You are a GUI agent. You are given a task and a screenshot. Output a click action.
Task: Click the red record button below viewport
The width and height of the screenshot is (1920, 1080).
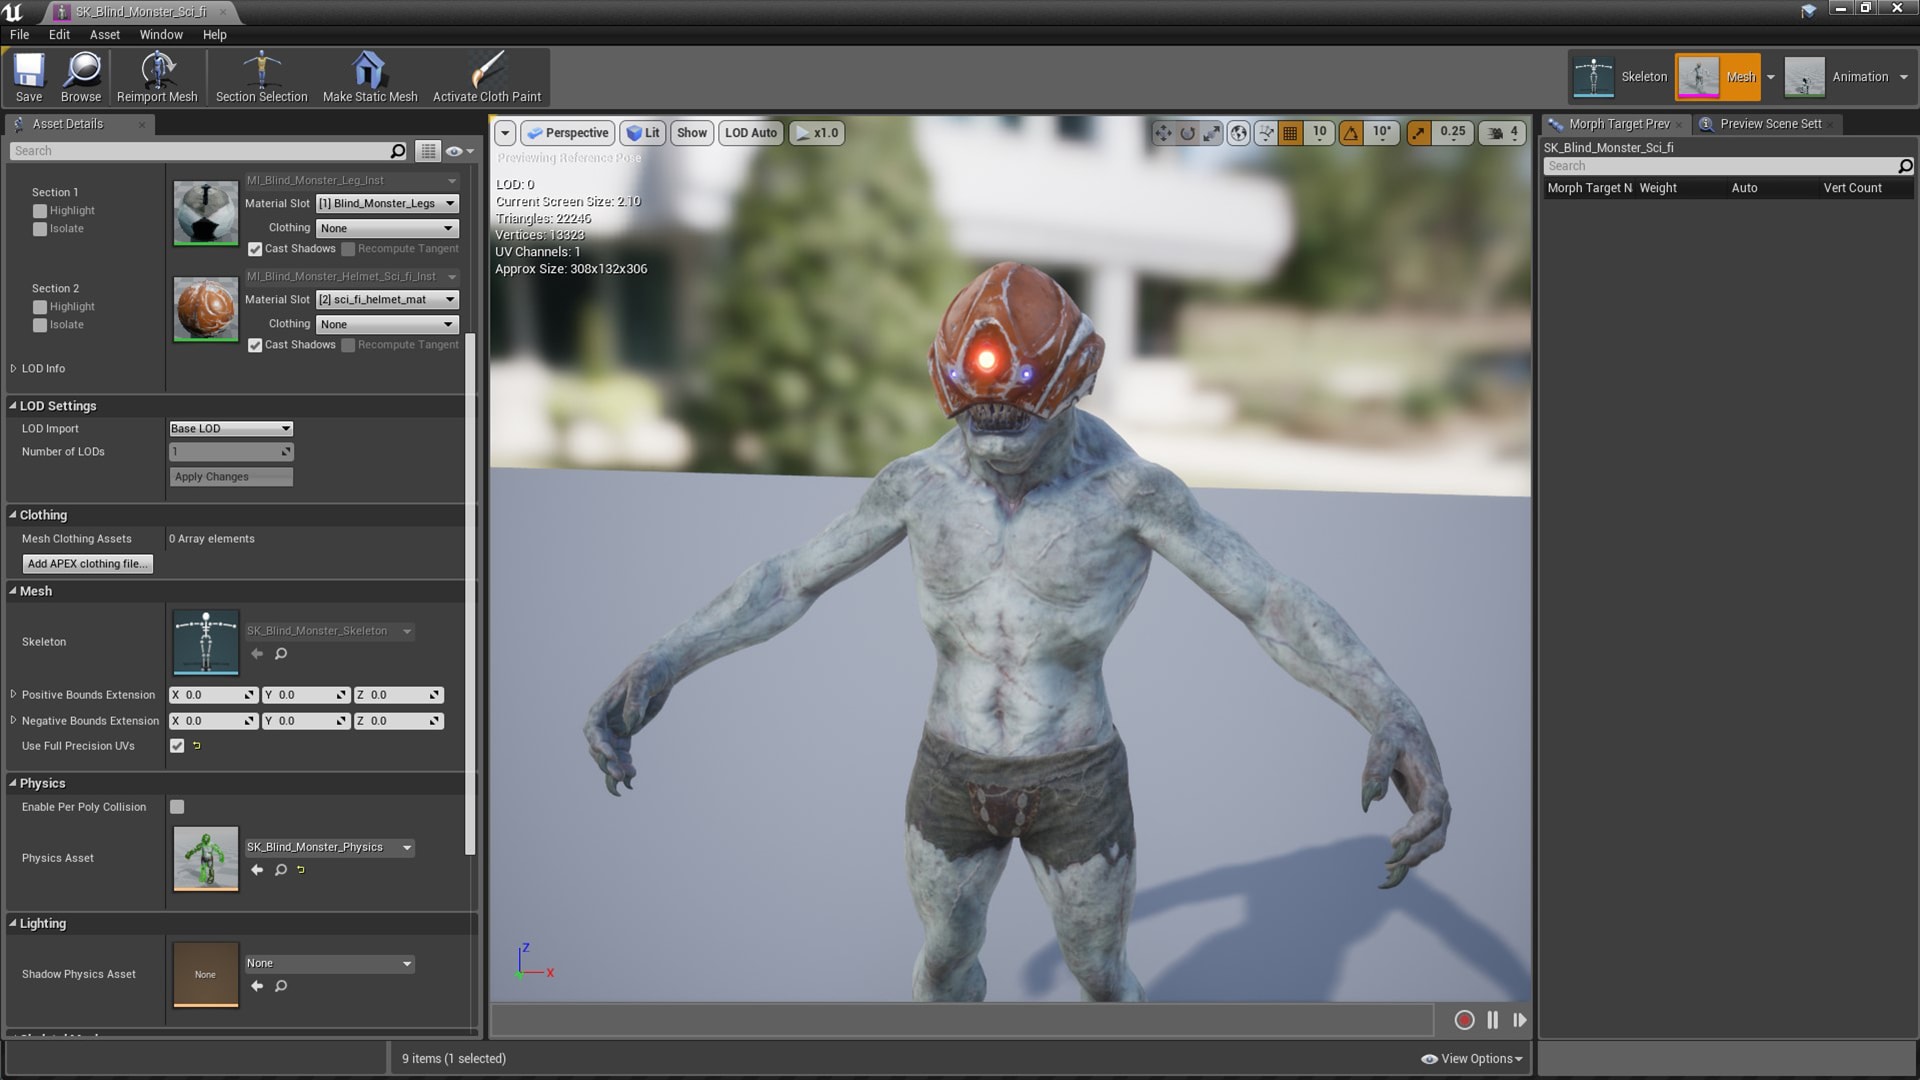click(1464, 1020)
